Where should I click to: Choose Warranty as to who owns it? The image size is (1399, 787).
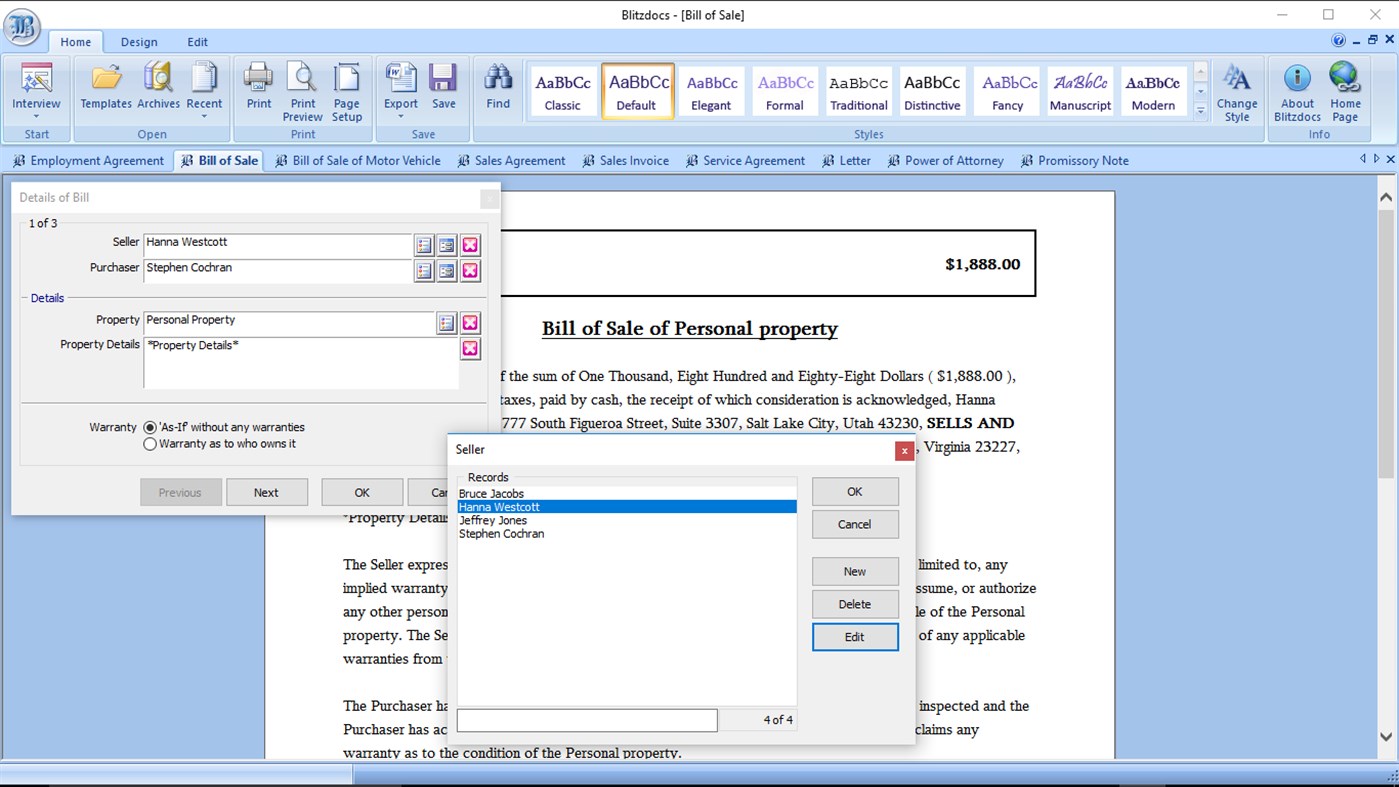pos(151,443)
